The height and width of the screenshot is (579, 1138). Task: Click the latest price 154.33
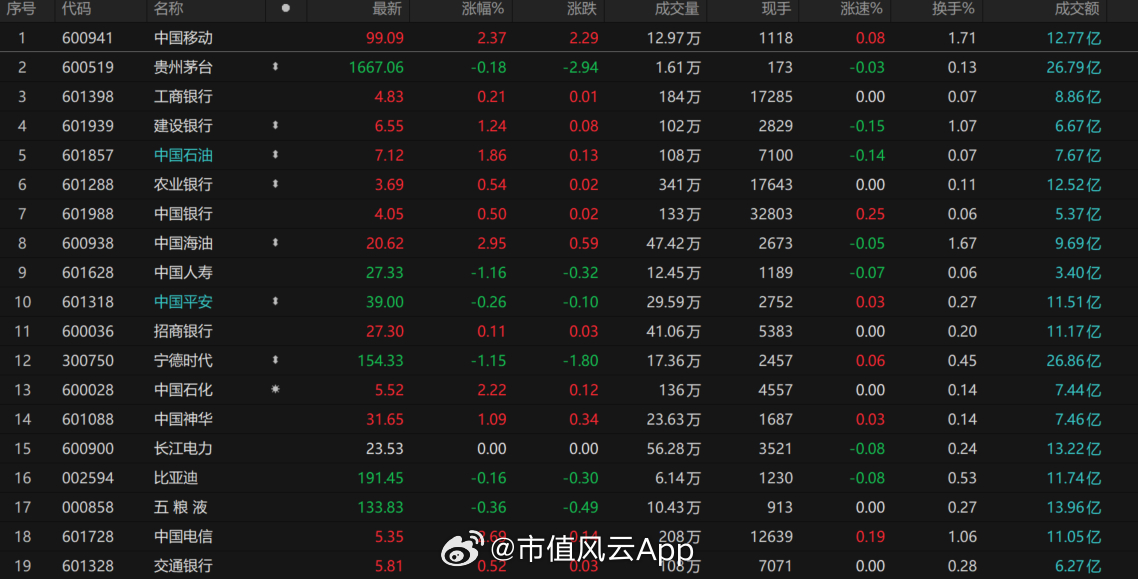click(x=380, y=361)
